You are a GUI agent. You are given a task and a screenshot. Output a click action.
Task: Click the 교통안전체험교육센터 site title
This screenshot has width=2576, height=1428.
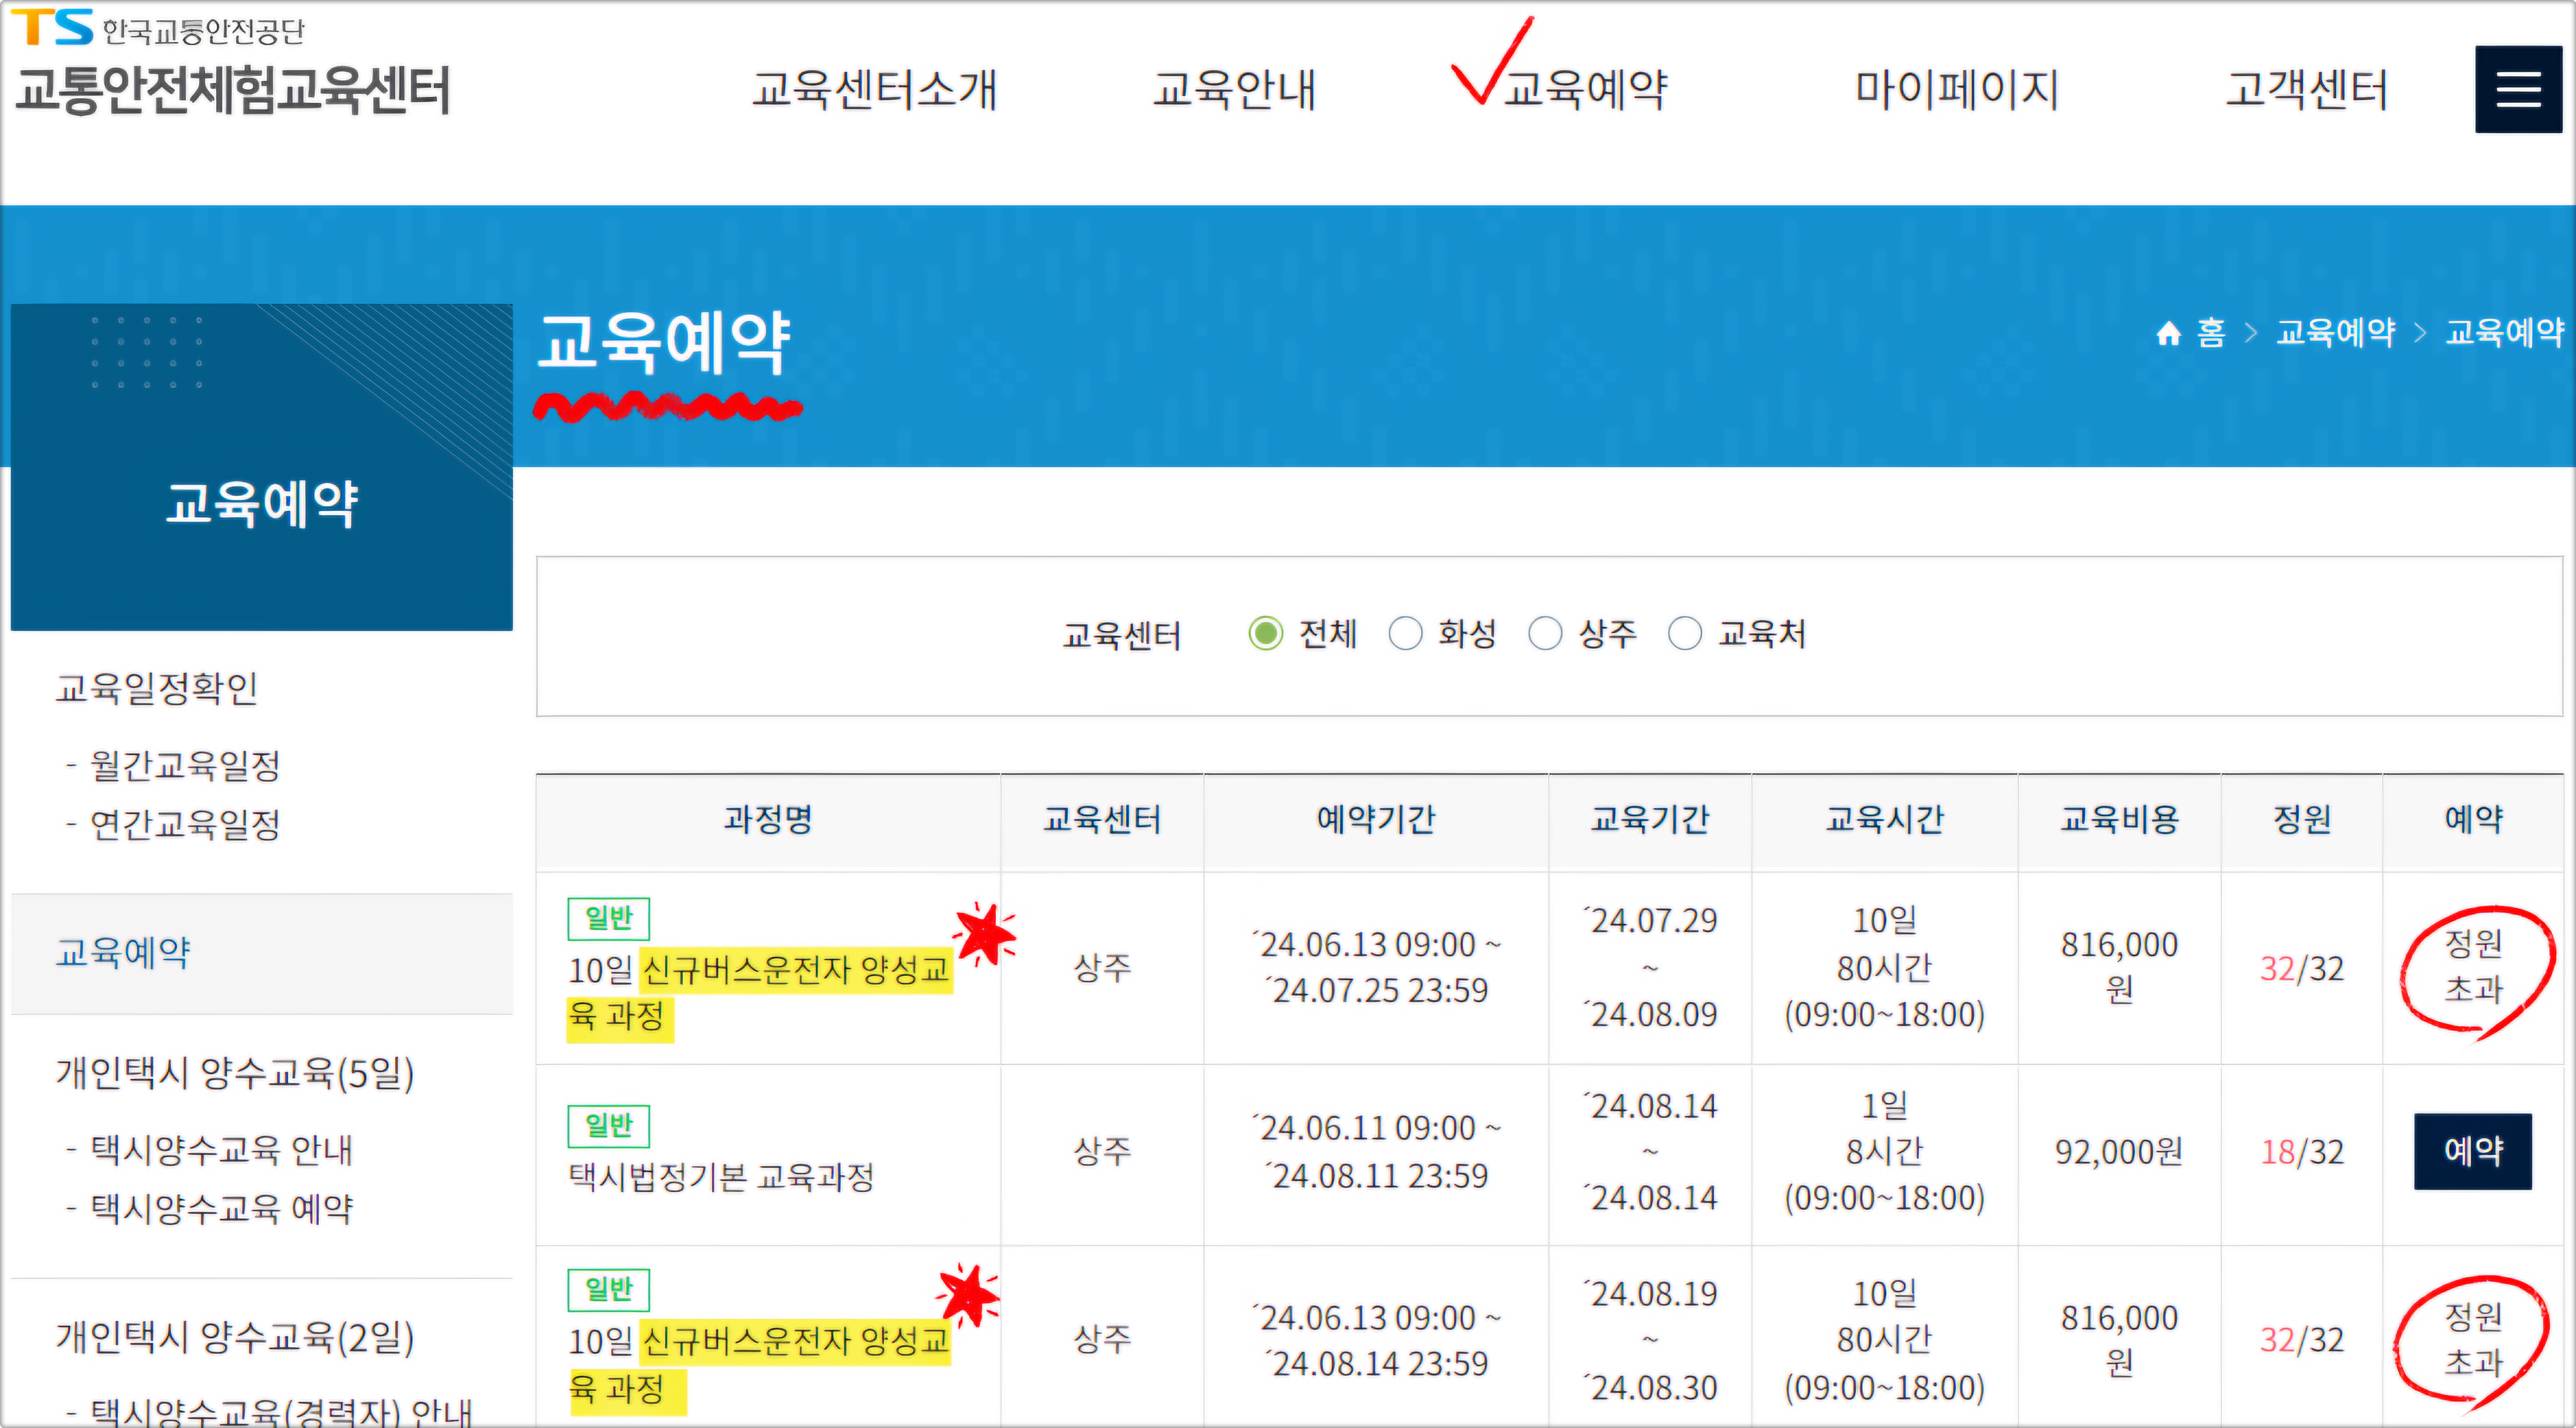click(233, 90)
